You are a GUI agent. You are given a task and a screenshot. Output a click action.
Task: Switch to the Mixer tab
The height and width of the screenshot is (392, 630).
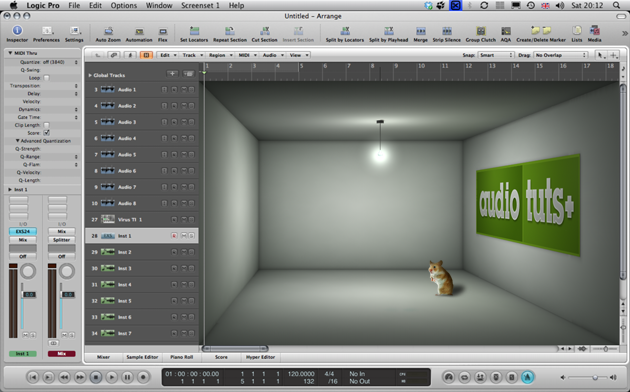coord(103,357)
